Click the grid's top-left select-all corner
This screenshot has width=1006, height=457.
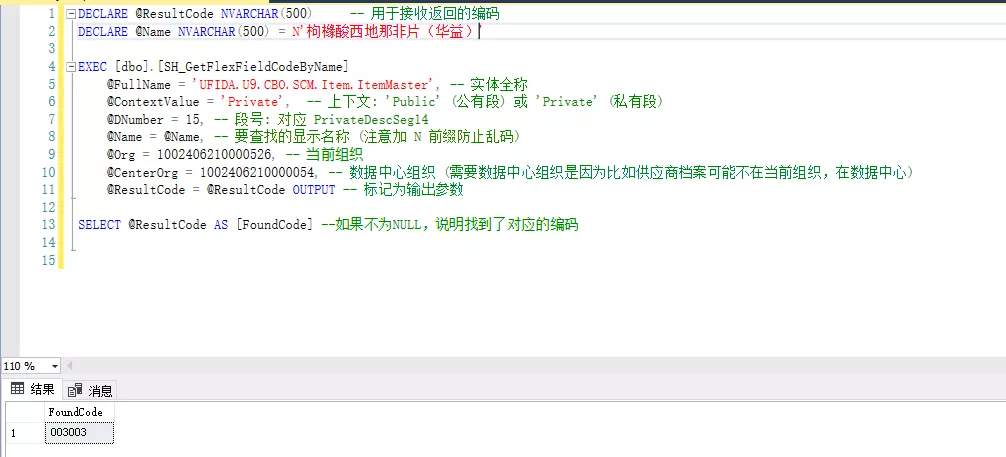[x=22, y=411]
